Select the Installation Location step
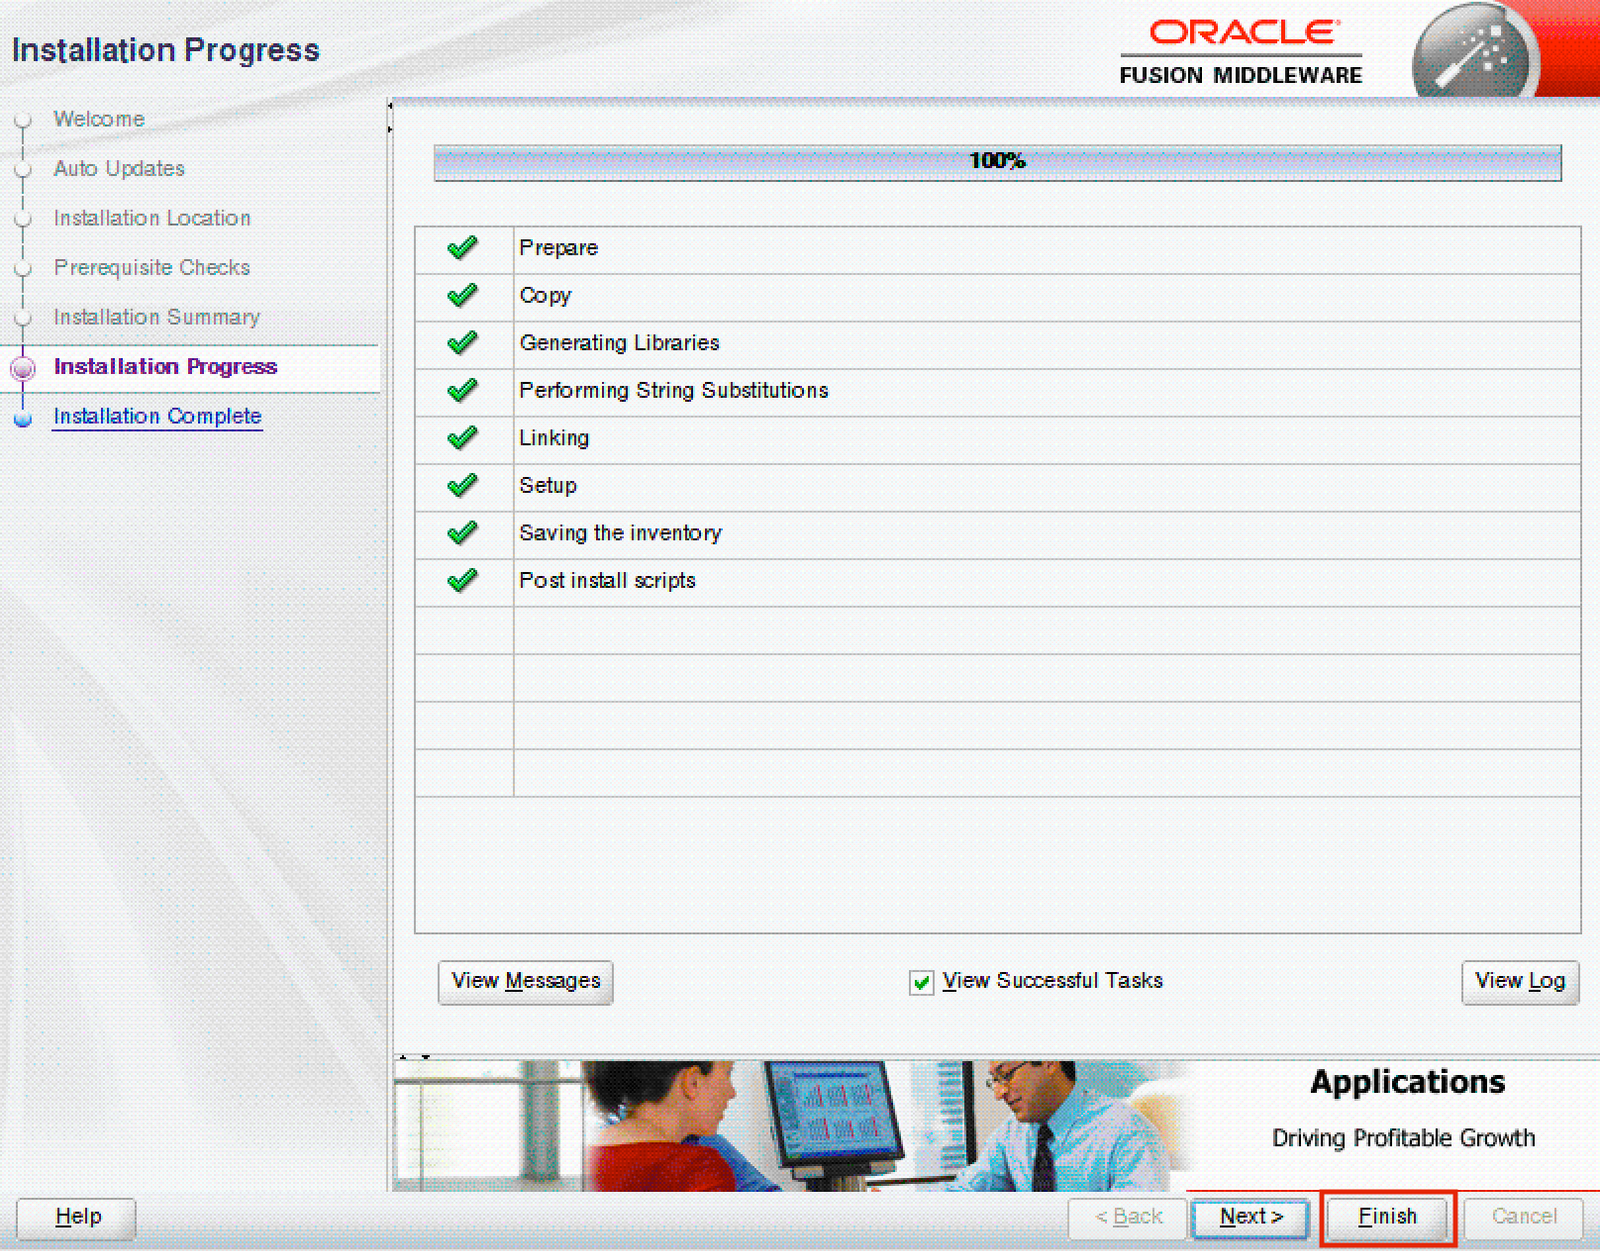 (152, 218)
